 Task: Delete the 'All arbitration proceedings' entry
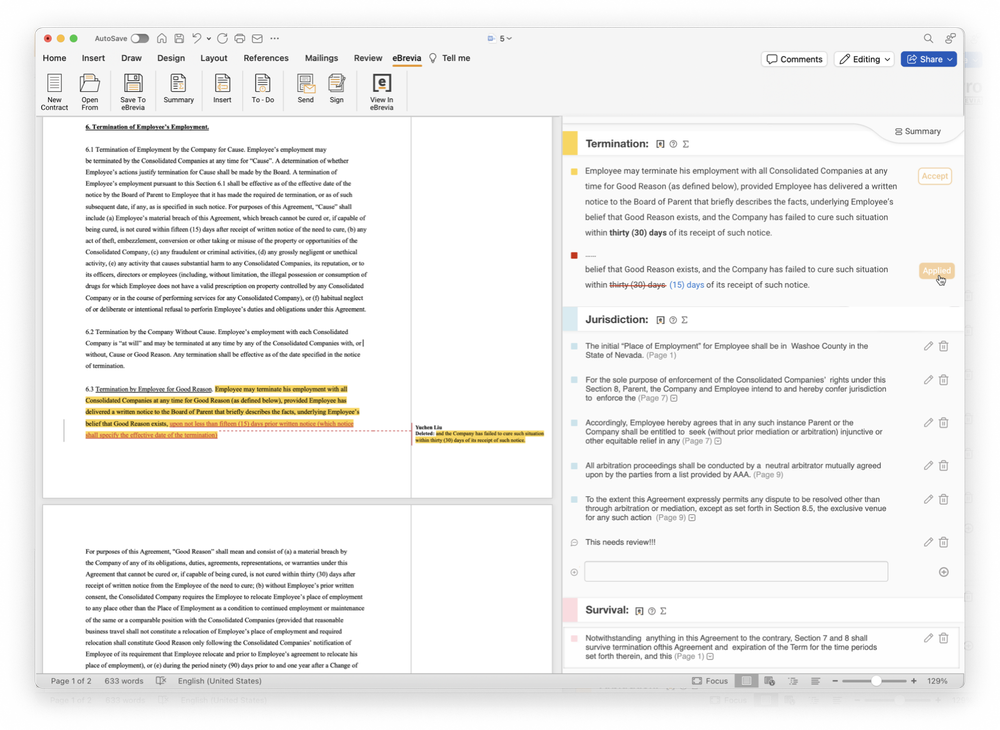(943, 465)
